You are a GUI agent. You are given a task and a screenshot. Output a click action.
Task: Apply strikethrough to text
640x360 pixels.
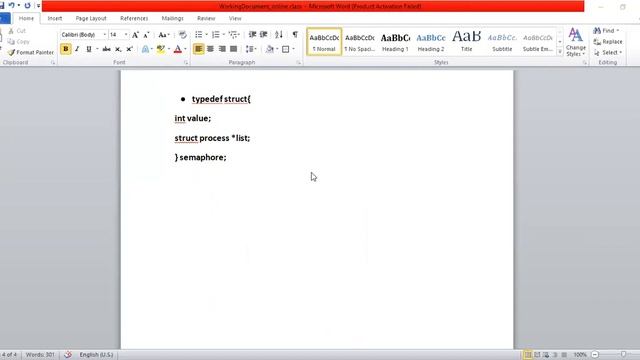[107, 49]
